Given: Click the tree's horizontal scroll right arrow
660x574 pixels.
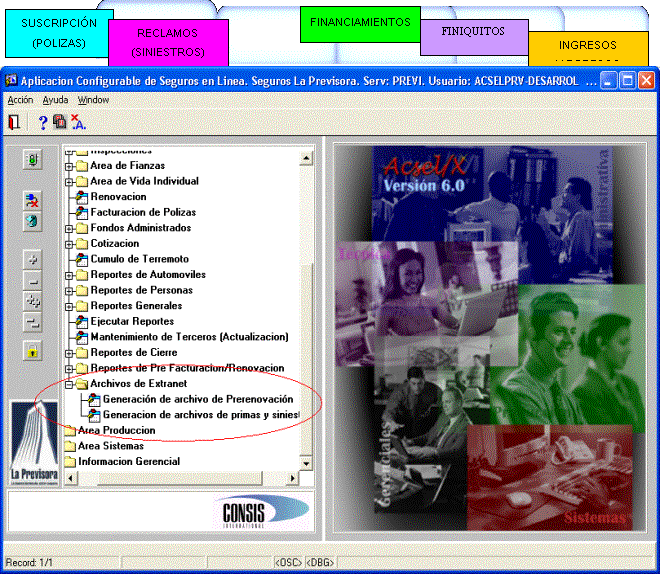Looking at the screenshot, I should pos(292,478).
